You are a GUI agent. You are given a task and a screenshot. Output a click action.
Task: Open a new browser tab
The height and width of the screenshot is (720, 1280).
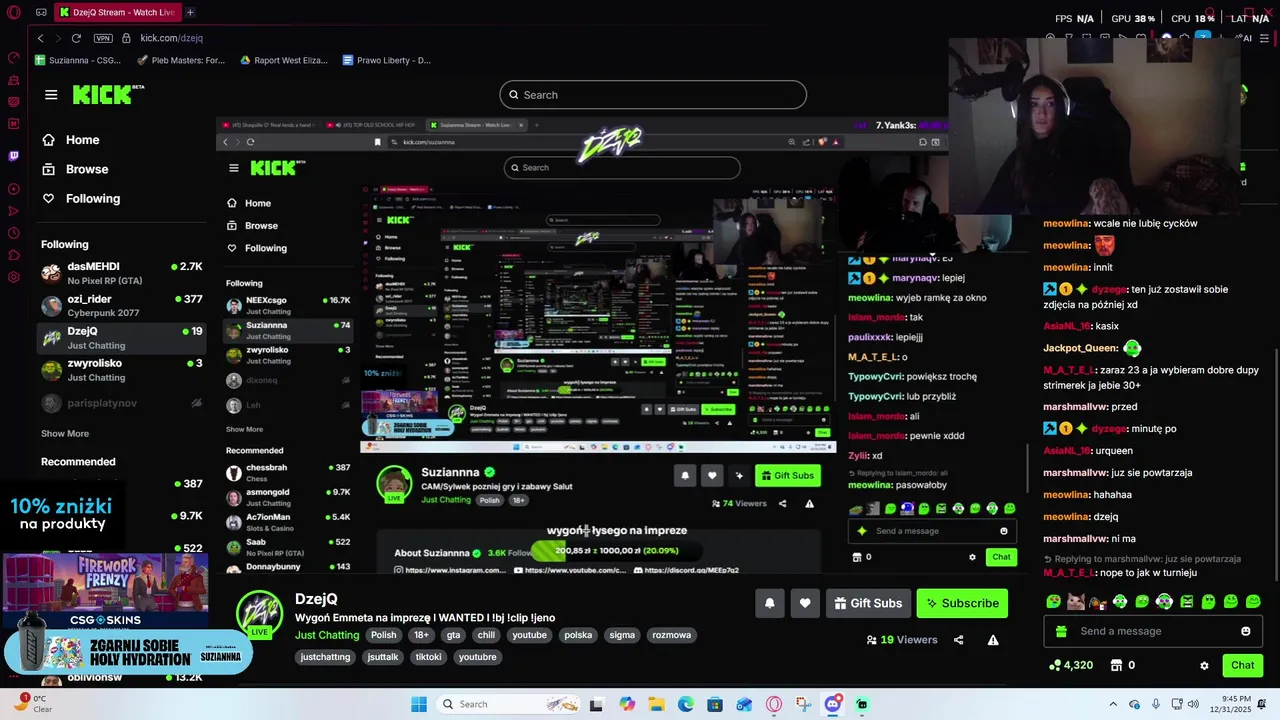pyautogui.click(x=190, y=12)
